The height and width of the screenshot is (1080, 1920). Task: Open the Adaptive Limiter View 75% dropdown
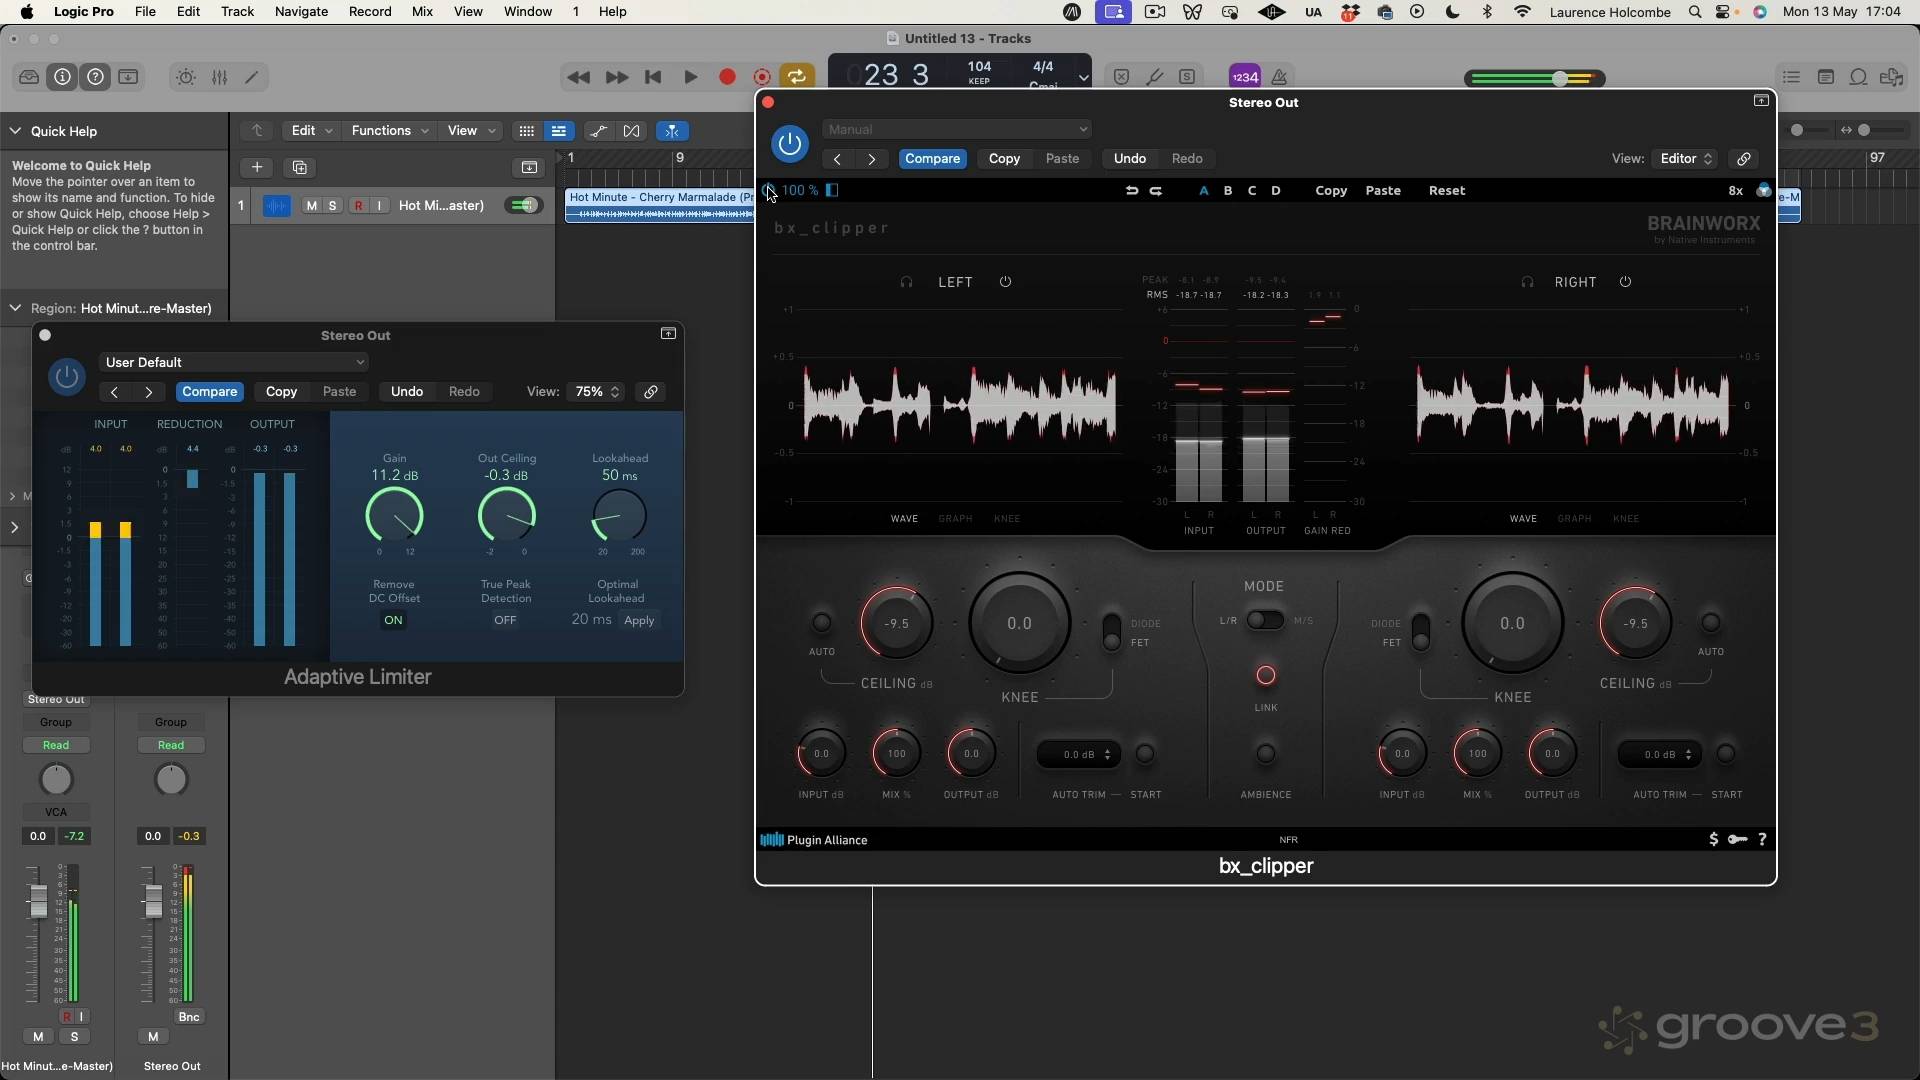[597, 392]
